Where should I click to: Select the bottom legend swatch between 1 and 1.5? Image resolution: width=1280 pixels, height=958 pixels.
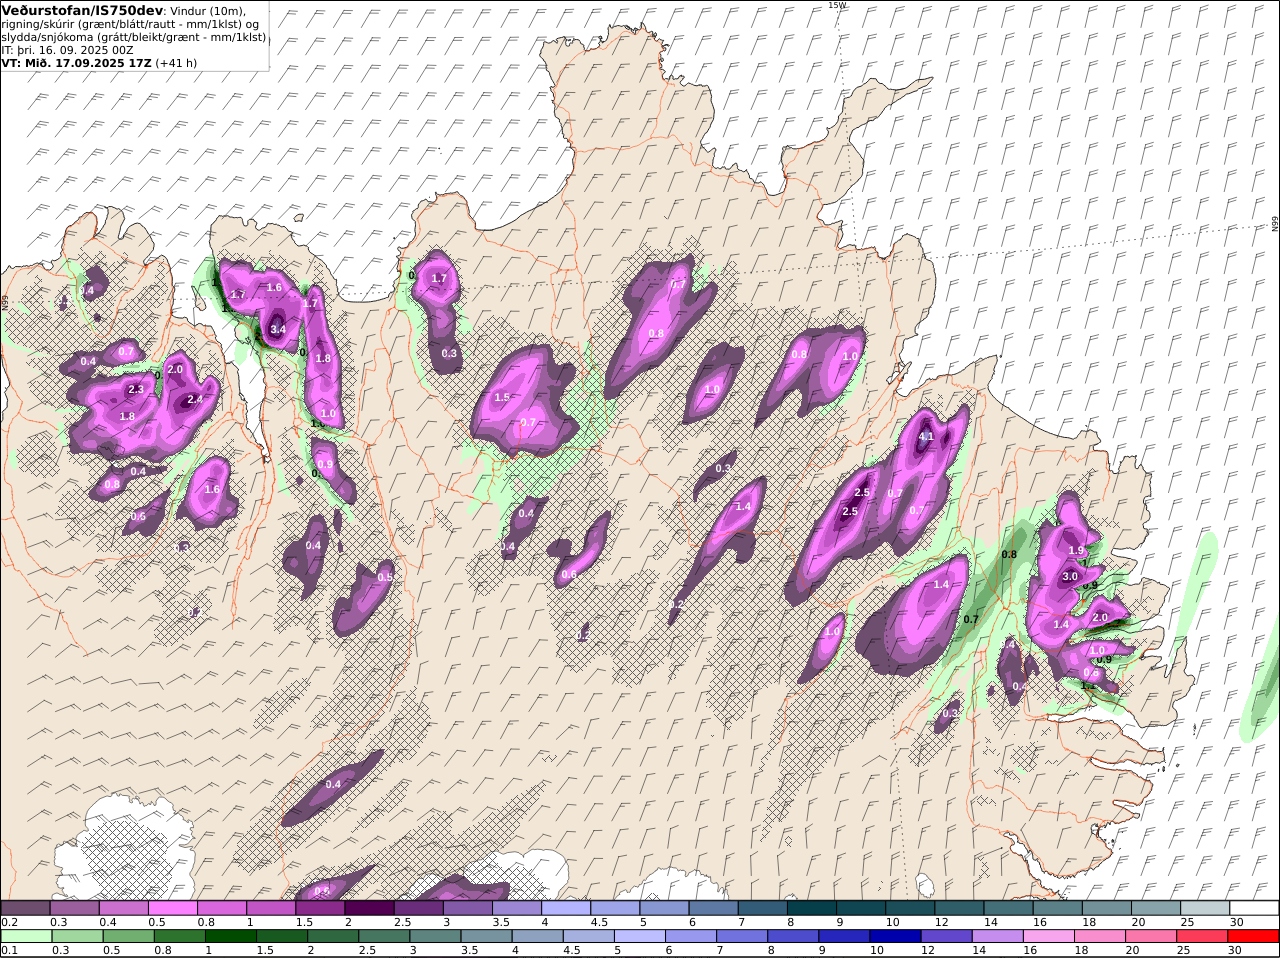point(231,936)
